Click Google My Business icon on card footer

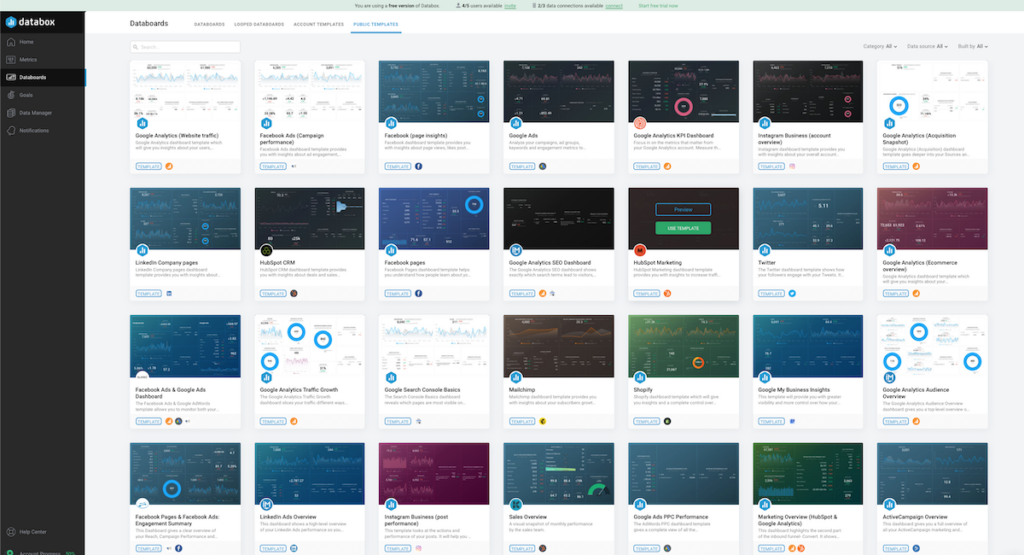coord(792,421)
